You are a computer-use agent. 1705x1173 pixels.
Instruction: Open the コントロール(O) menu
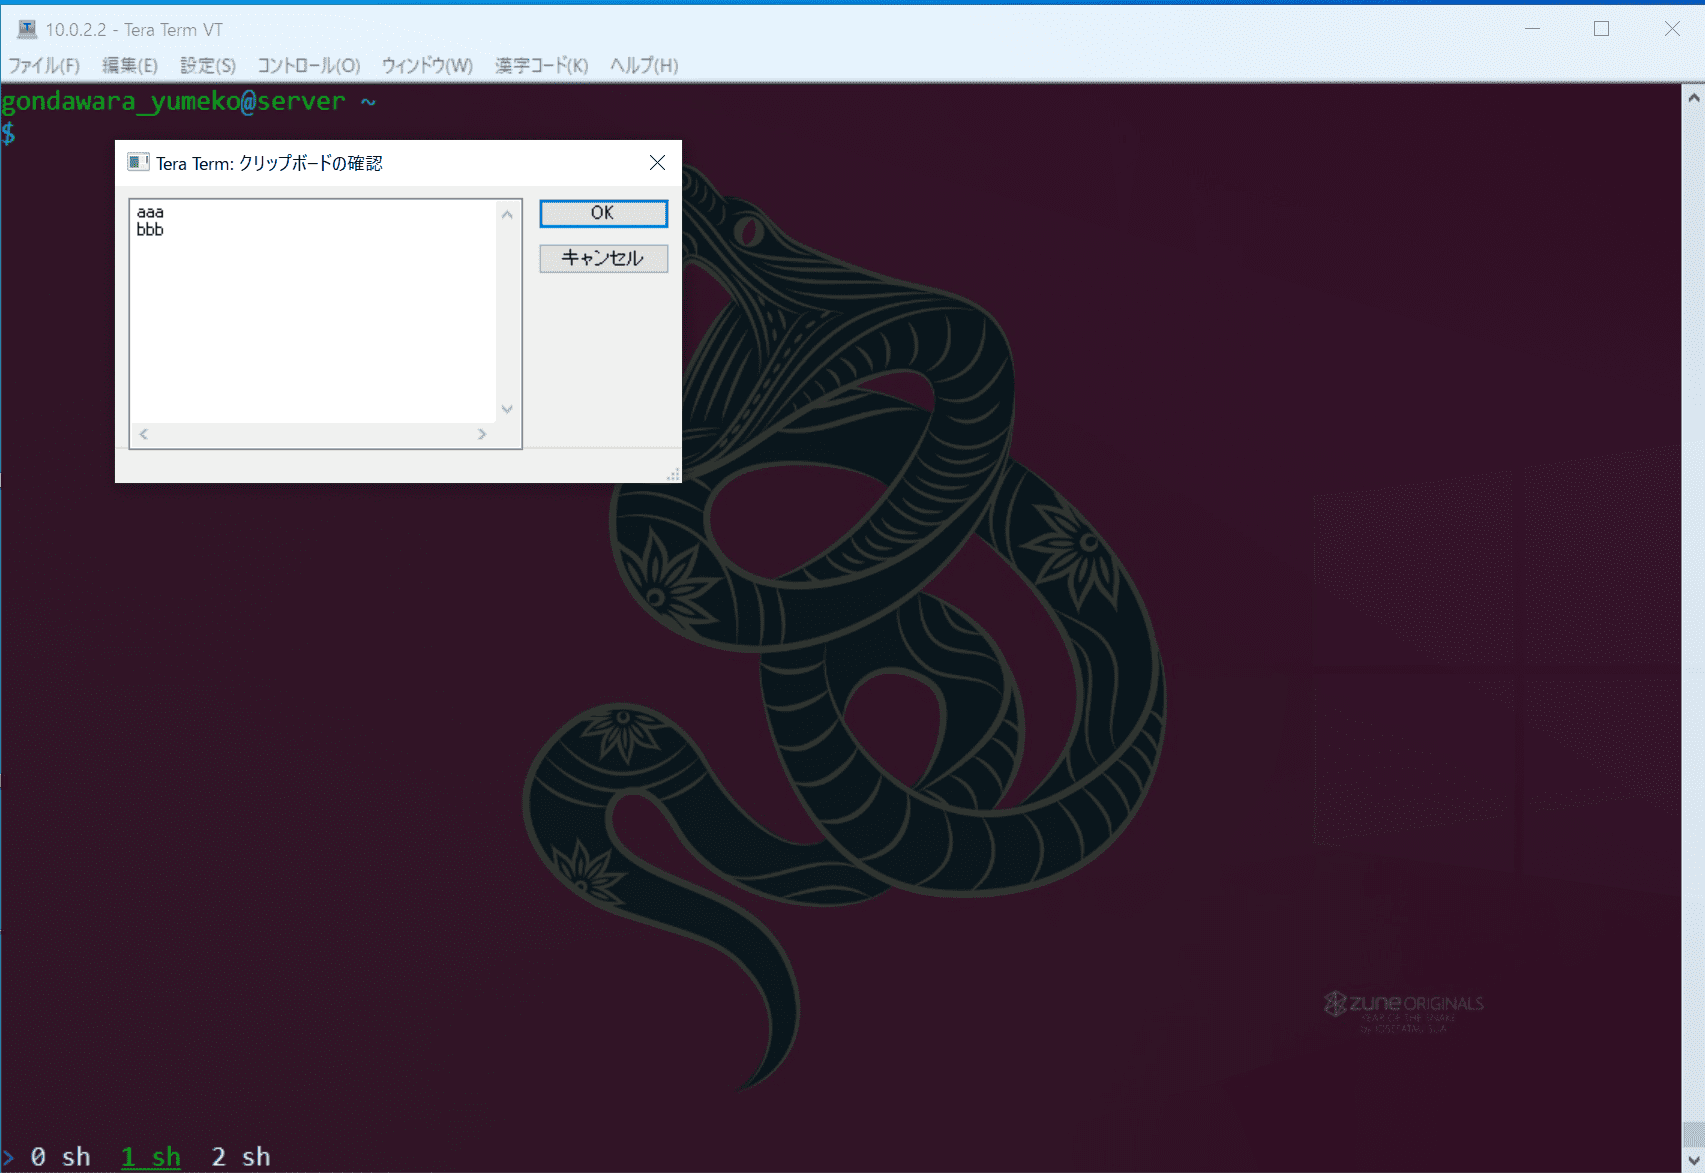pos(309,65)
